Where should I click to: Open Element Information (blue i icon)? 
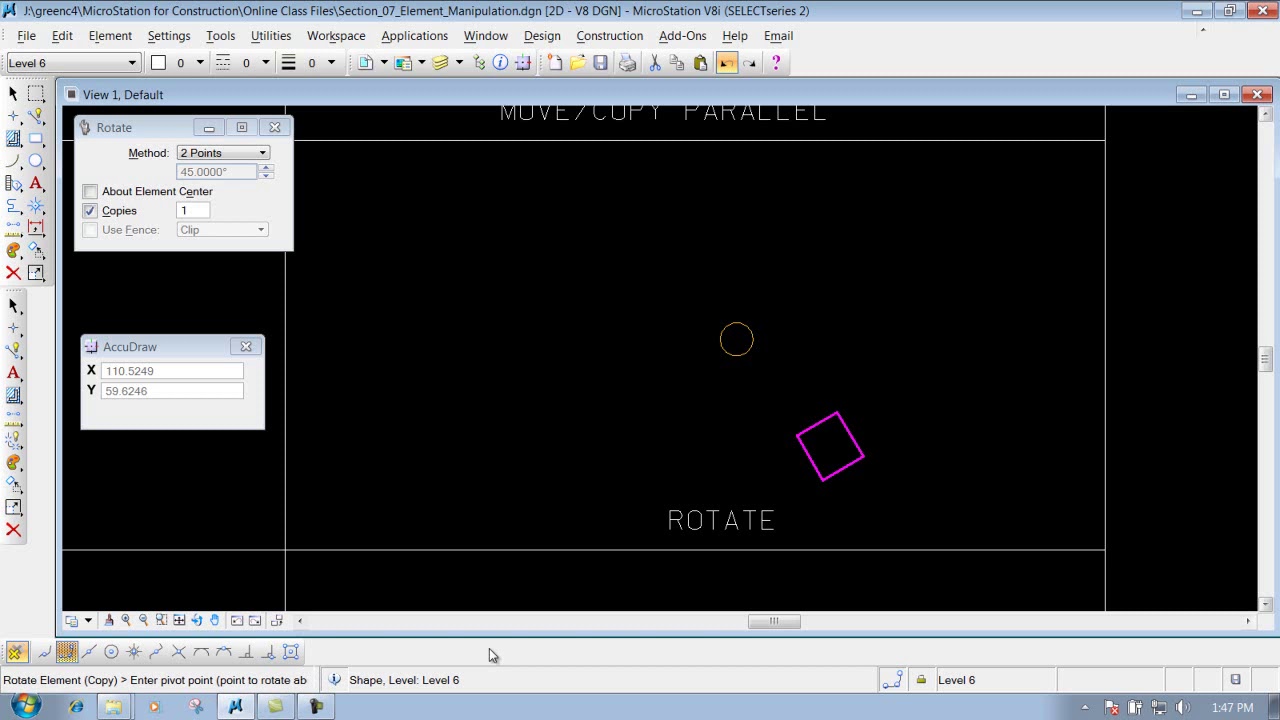pos(500,63)
